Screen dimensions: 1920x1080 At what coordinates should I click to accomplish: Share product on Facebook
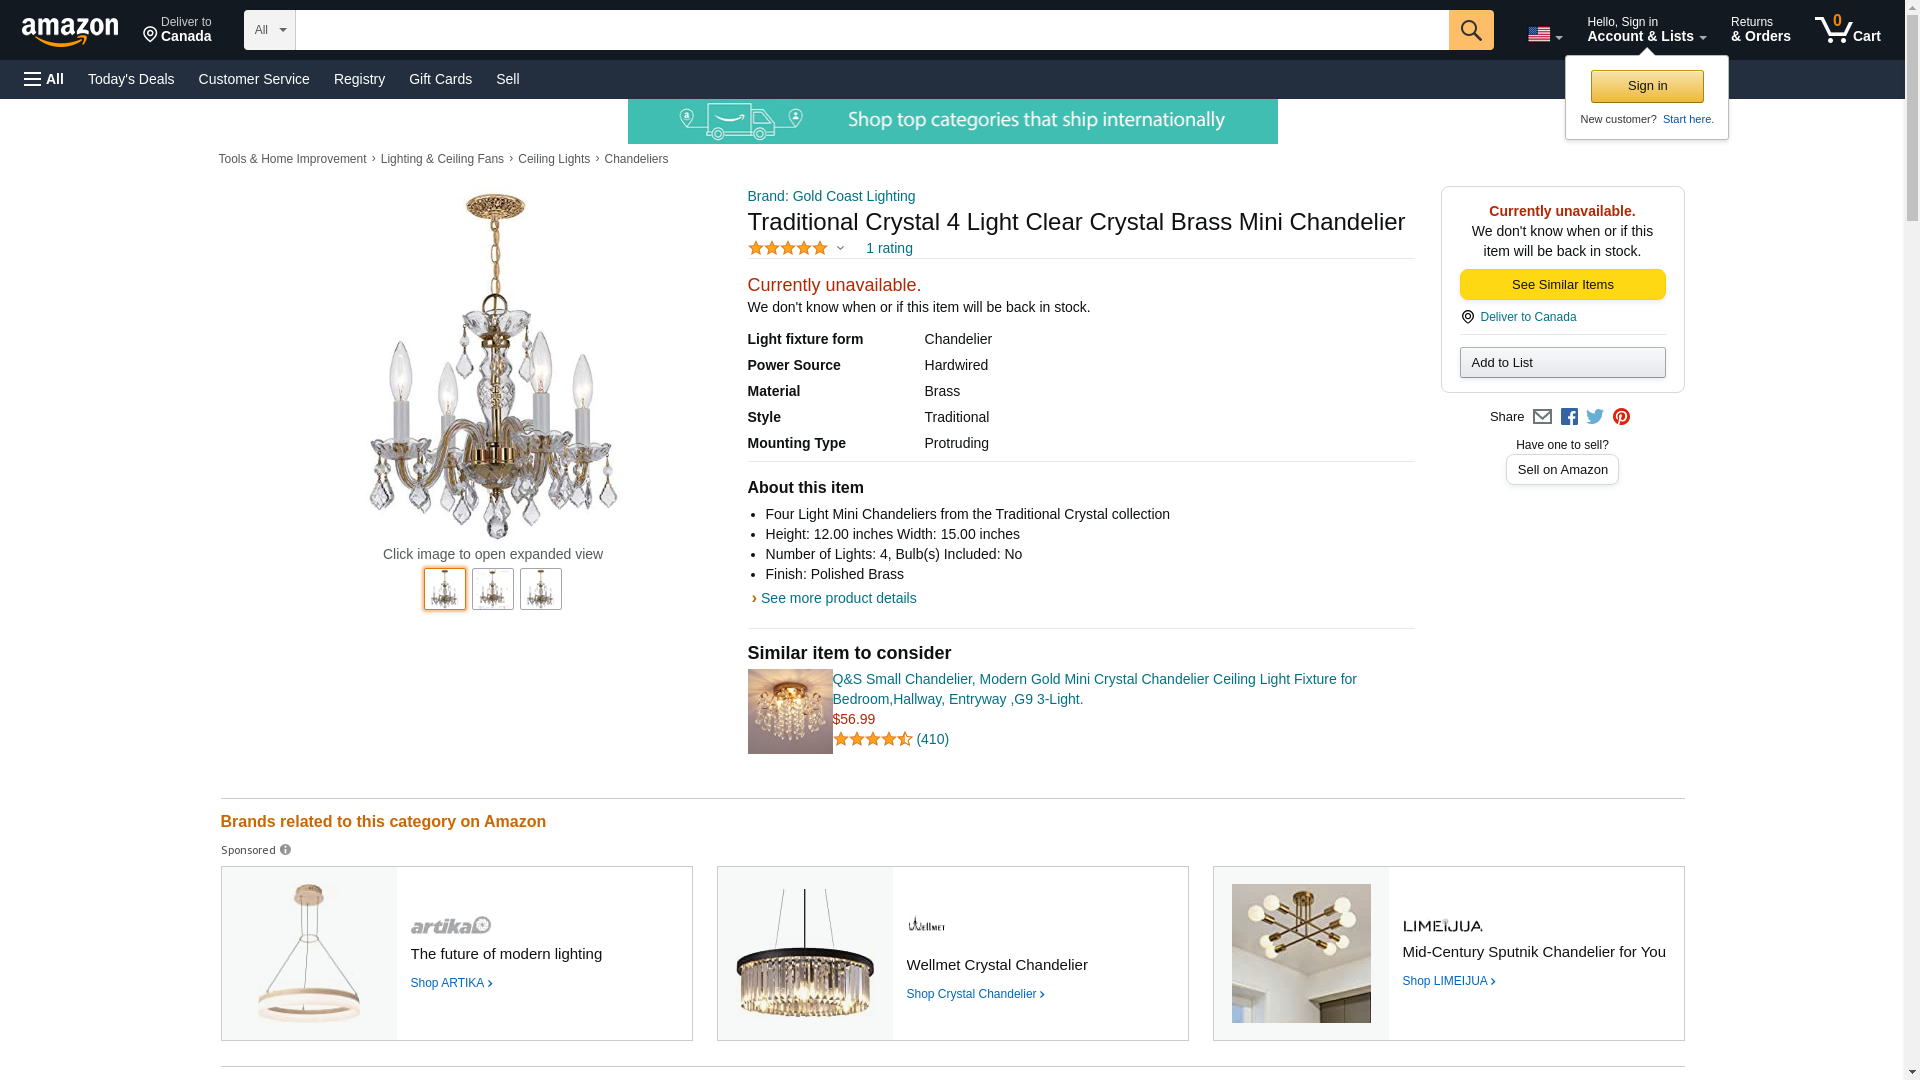pos(1569,417)
